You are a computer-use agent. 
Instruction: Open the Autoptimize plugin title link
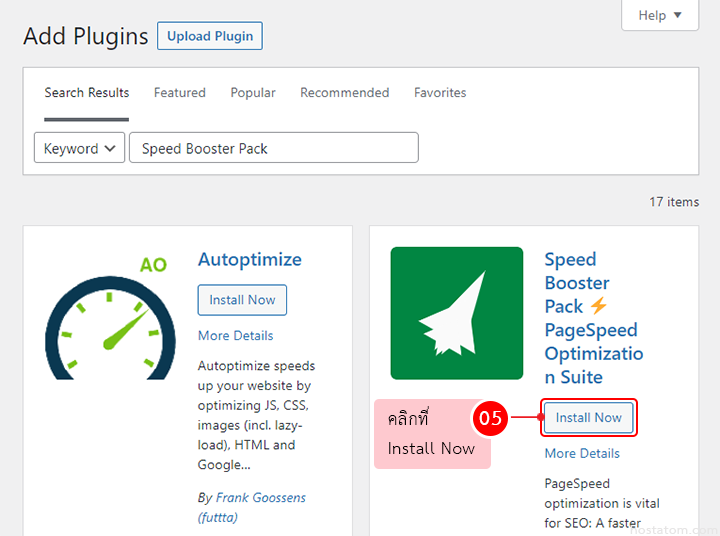[x=250, y=260]
